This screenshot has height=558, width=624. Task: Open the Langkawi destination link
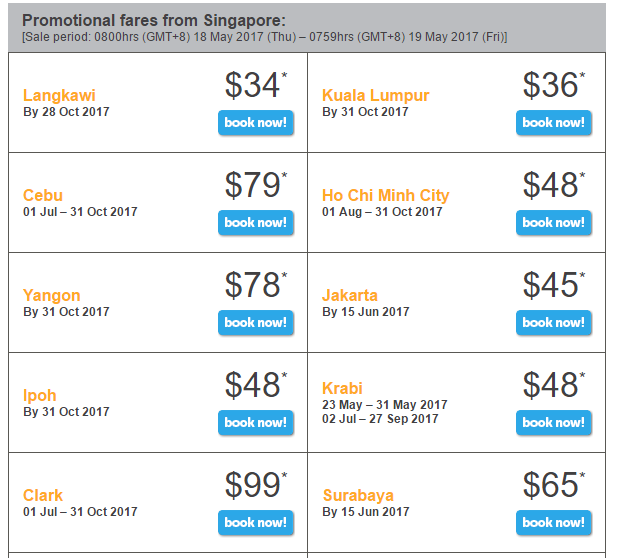click(59, 96)
